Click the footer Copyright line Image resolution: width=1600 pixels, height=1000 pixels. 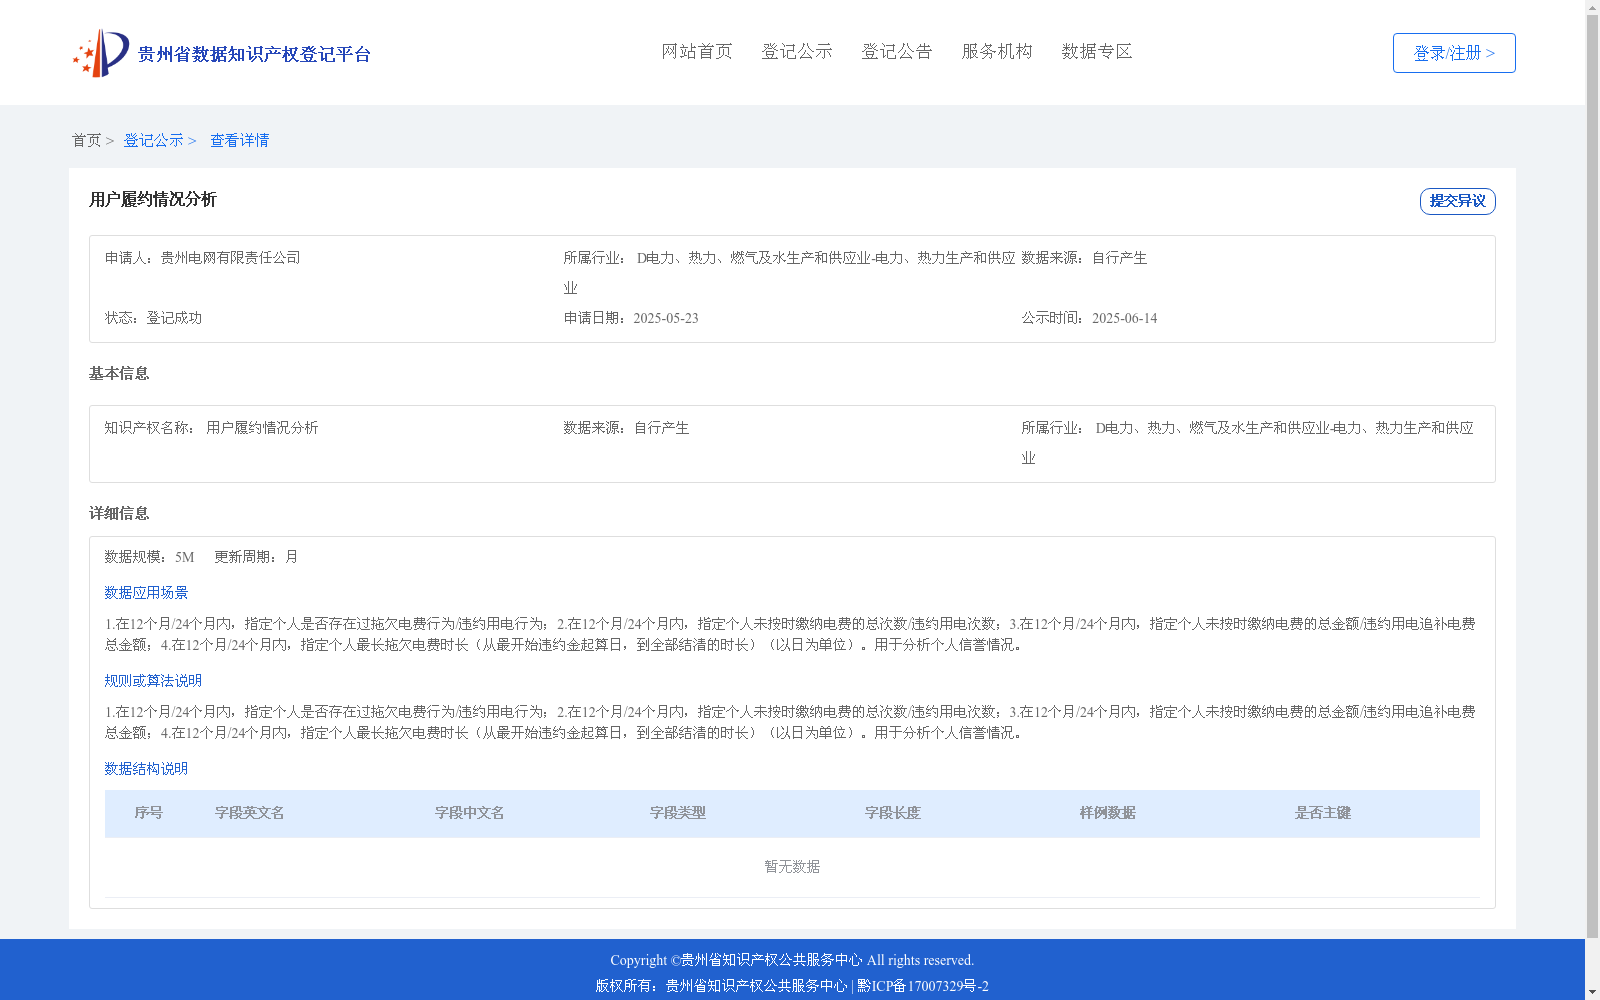pos(792,960)
